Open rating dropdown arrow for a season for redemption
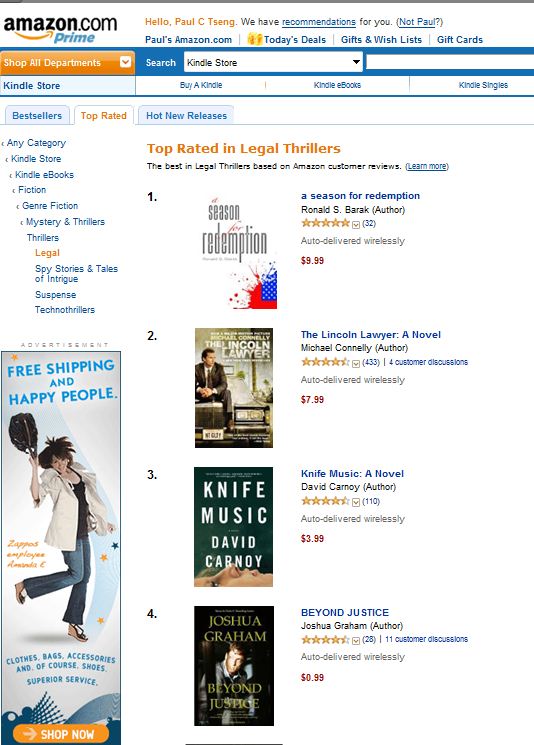534x745 pixels. tap(356, 224)
